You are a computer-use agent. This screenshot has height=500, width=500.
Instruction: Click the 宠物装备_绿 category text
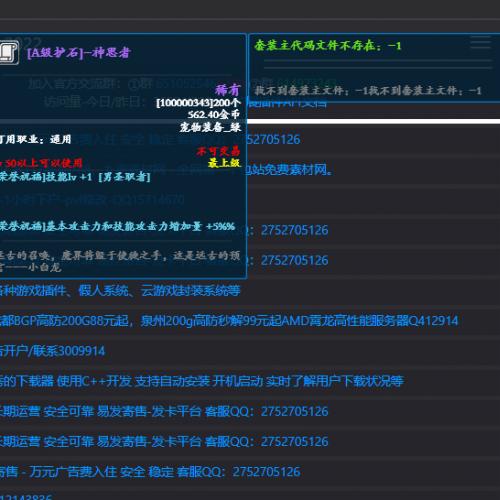[x=210, y=127]
